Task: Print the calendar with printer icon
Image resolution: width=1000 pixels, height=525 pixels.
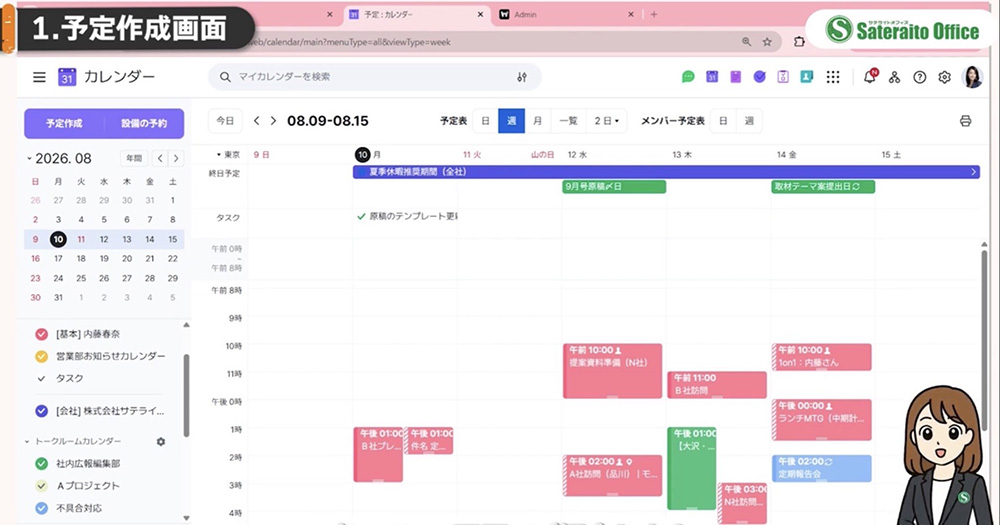Action: coord(966,121)
